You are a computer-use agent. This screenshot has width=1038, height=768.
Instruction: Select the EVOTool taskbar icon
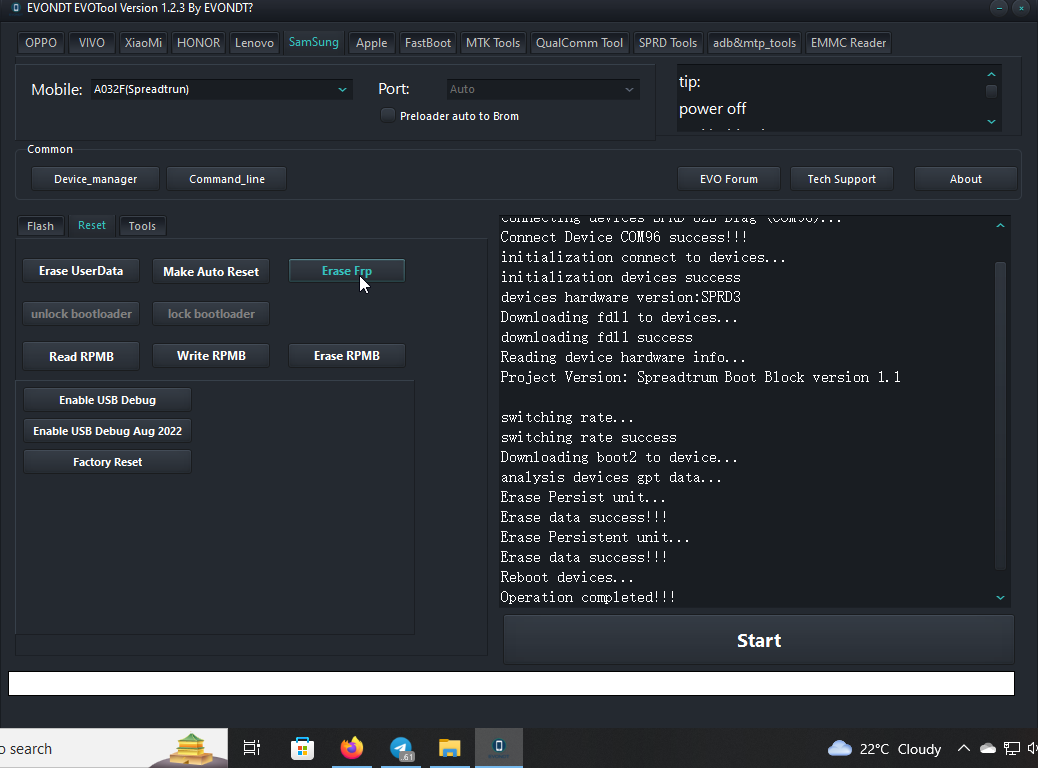tap(498, 748)
